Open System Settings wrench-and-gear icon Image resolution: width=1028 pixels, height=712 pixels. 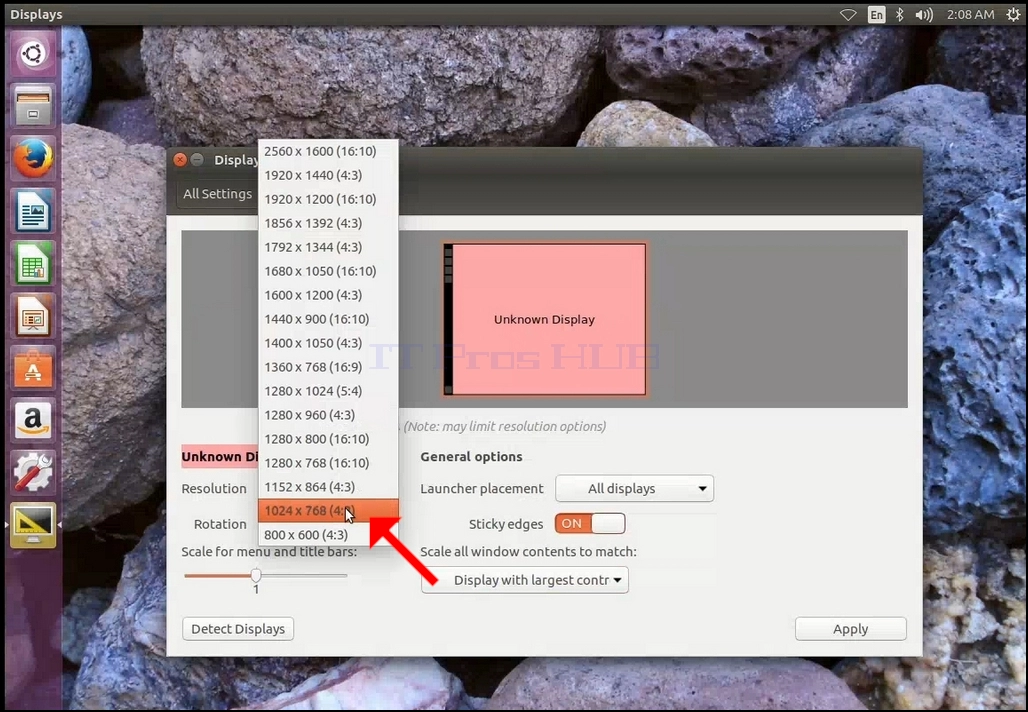pyautogui.click(x=33, y=473)
